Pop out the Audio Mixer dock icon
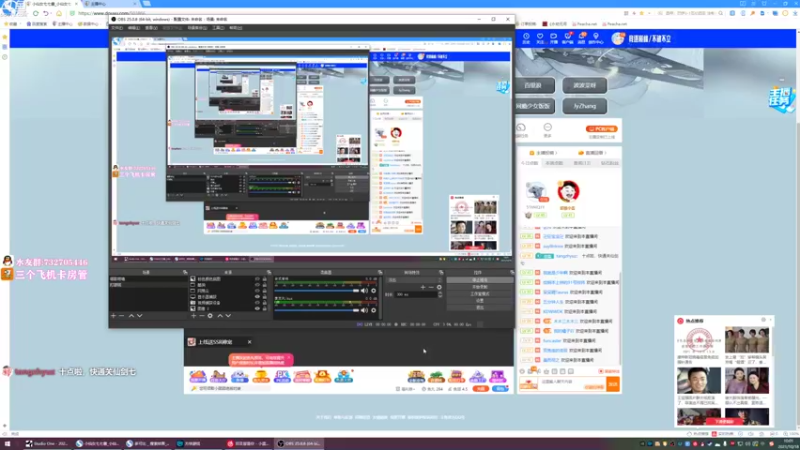The image size is (800, 450). click(380, 272)
